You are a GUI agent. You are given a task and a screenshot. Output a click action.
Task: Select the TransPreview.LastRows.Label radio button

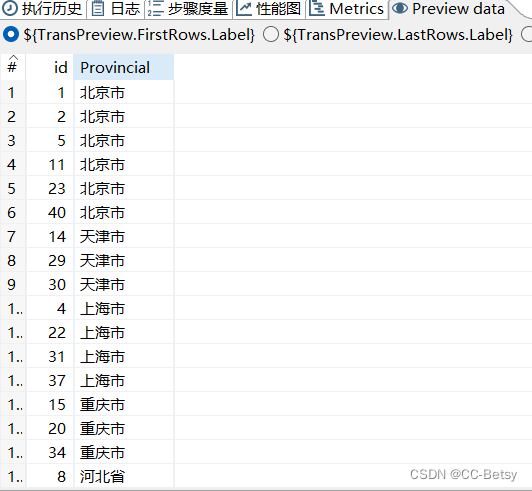coord(271,34)
